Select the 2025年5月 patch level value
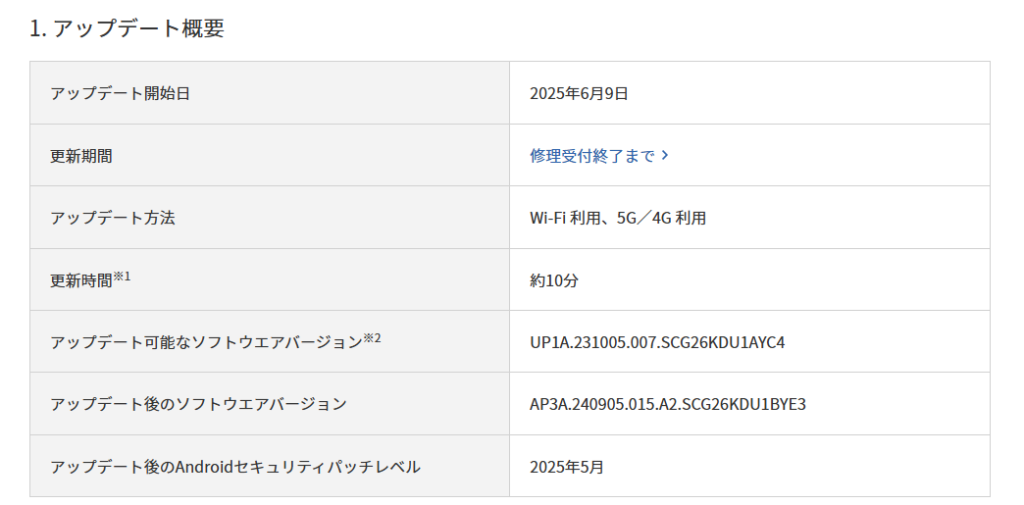 (567, 467)
